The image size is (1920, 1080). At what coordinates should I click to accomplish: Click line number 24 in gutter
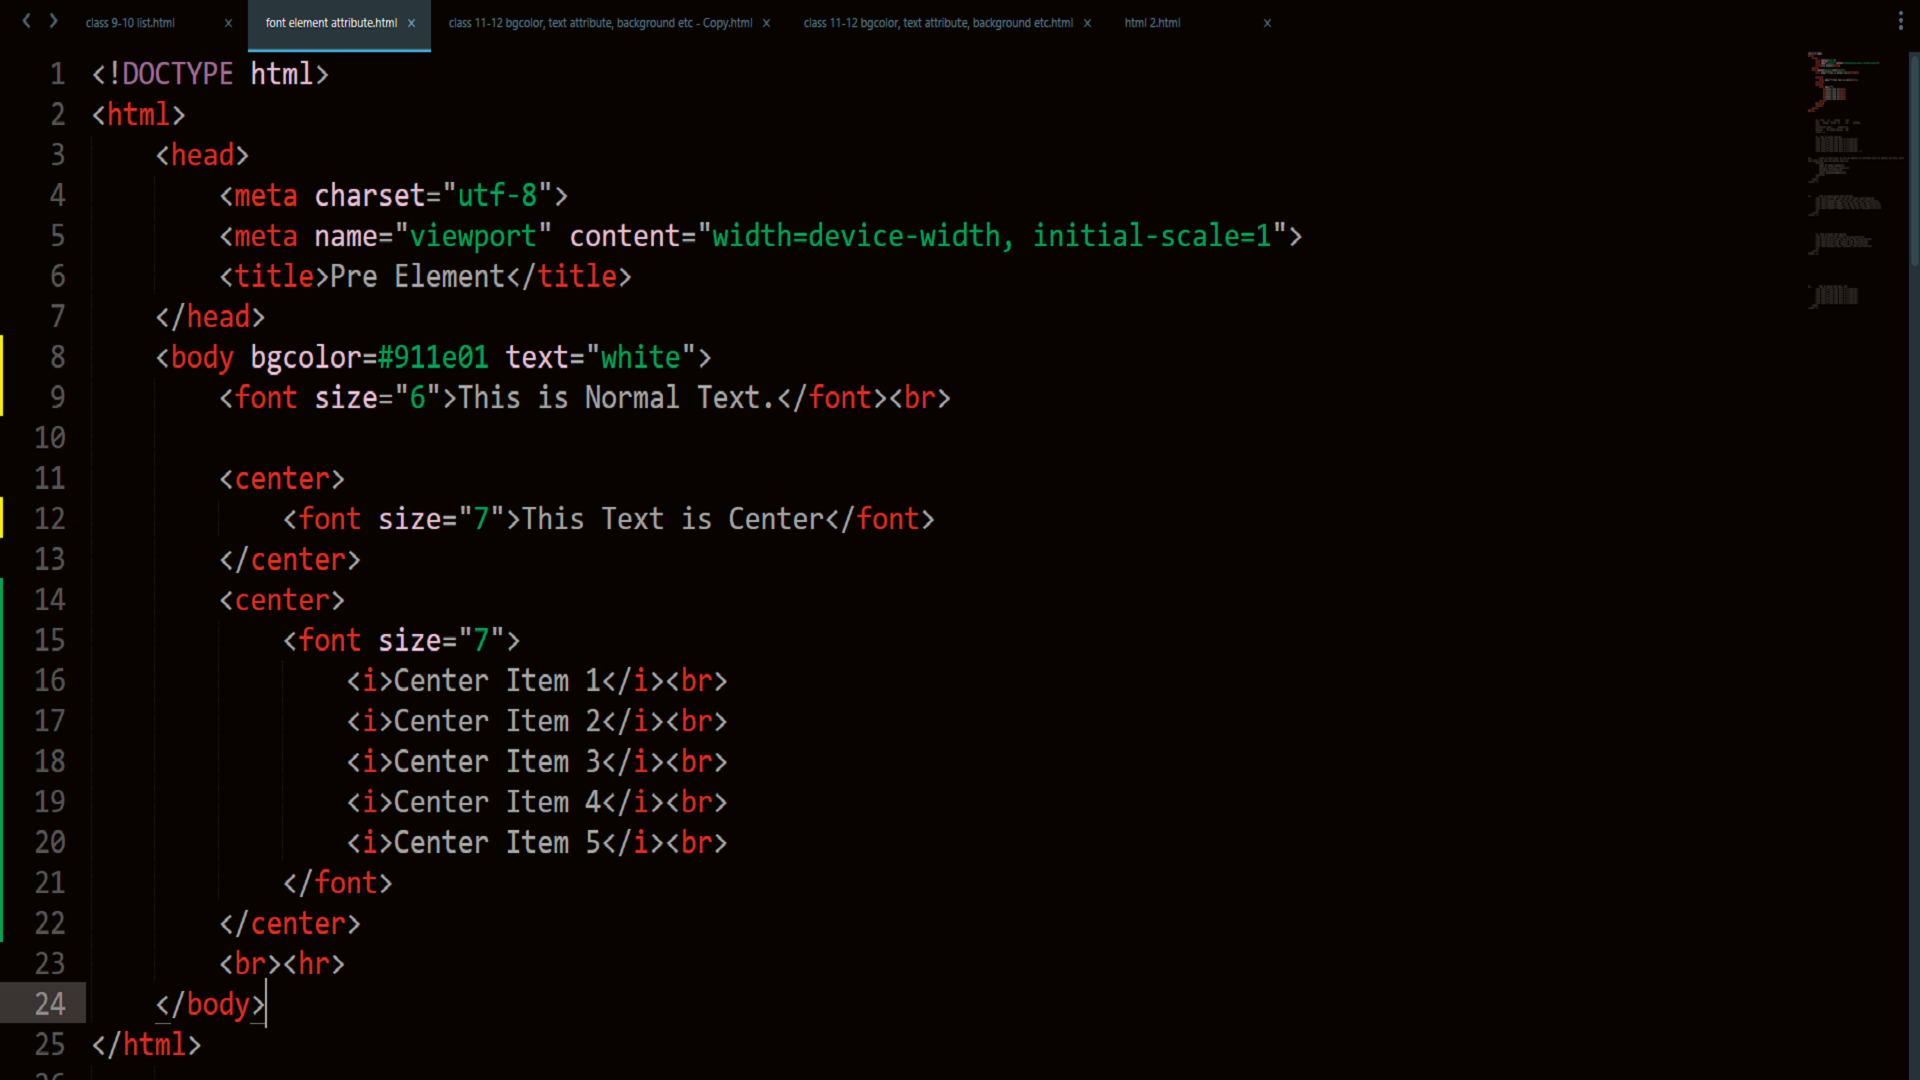click(50, 1004)
